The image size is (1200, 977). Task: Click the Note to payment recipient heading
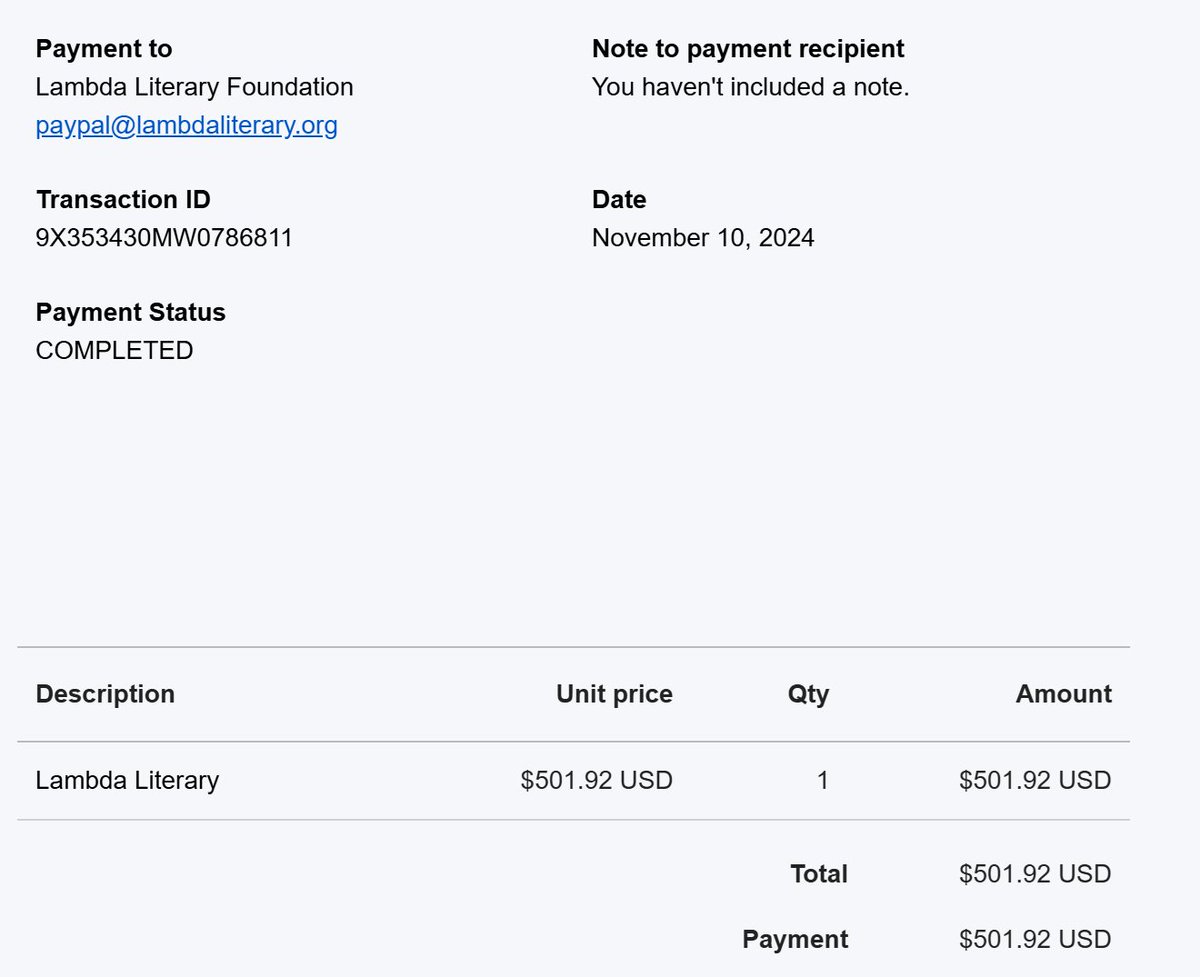click(748, 49)
